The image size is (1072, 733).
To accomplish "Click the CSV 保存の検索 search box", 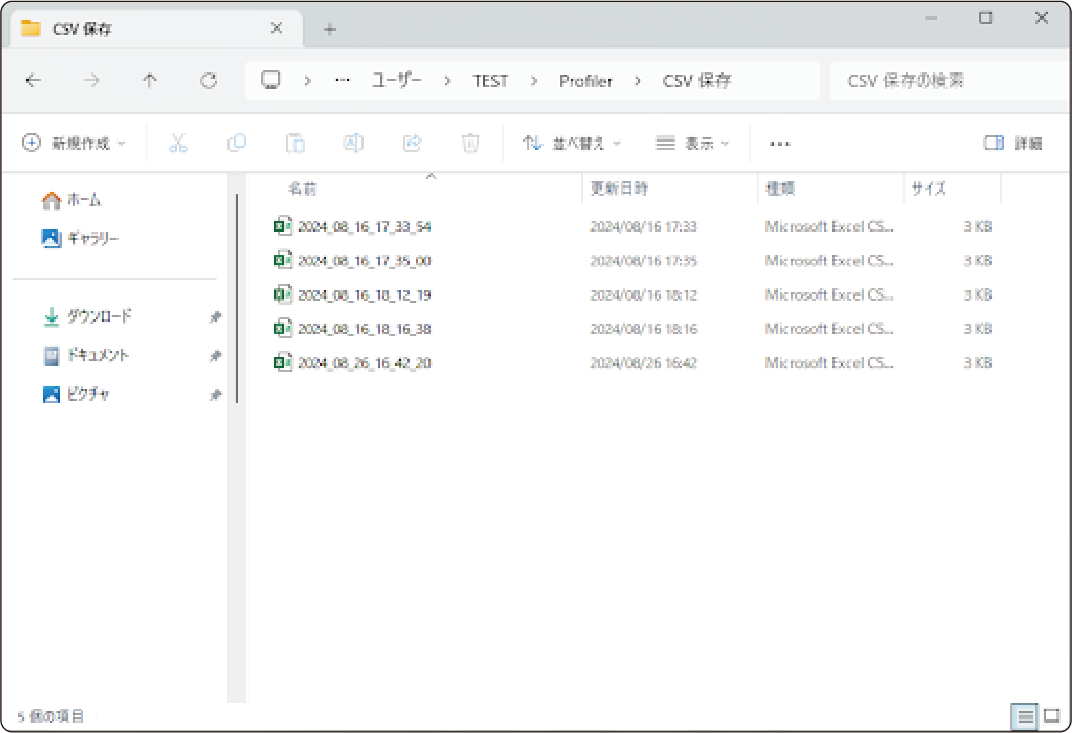I will (x=945, y=81).
